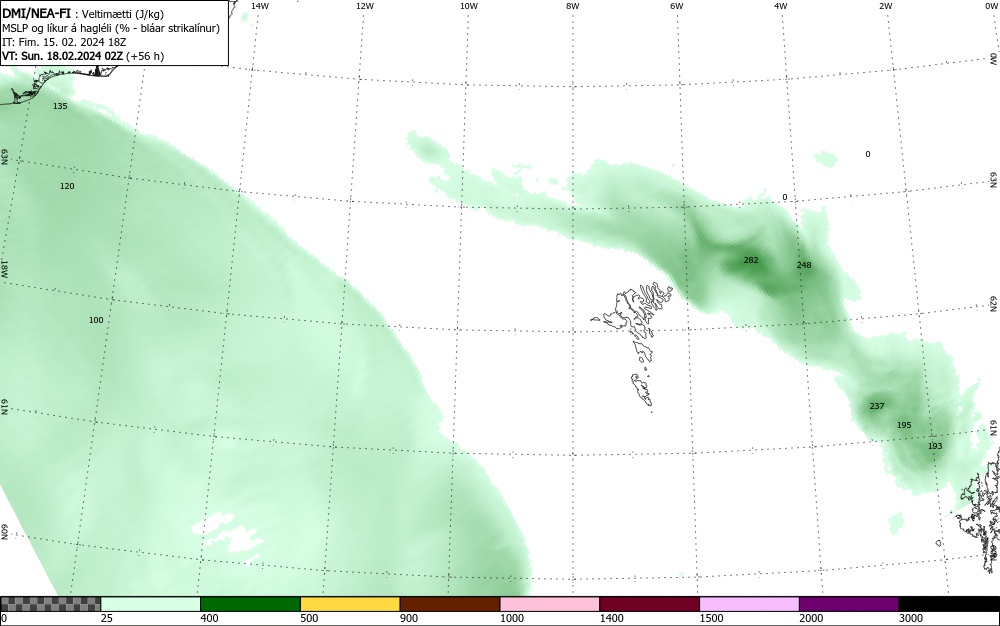The width and height of the screenshot is (1000, 626).
Task: Click the 248 value on the map
Action: [x=804, y=265]
